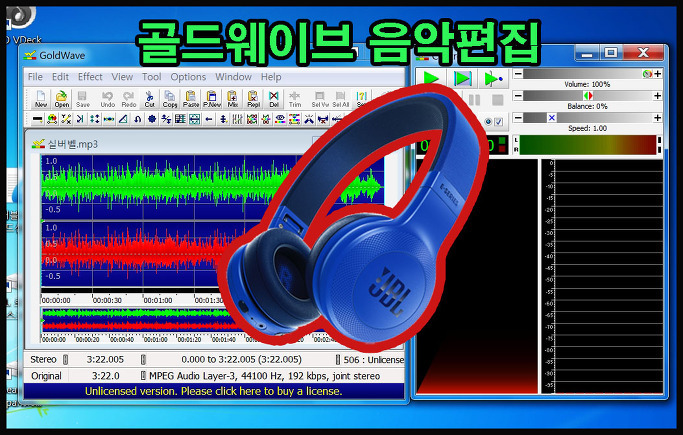Stop playback in the Control window
This screenshot has width=683, height=435.
click(497, 100)
